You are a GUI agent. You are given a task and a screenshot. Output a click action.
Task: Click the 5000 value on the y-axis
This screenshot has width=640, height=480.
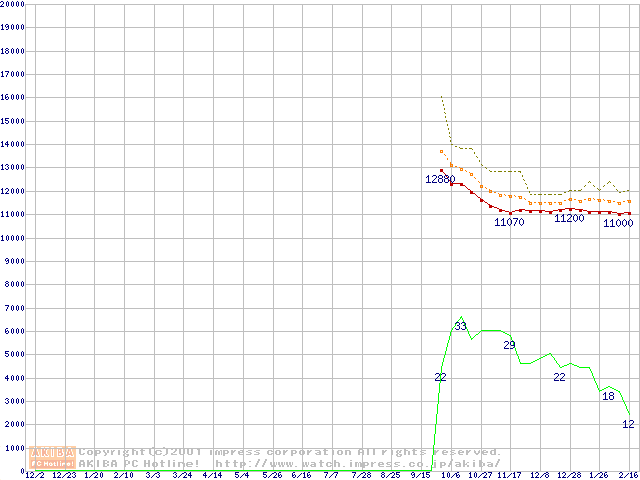click(14, 355)
